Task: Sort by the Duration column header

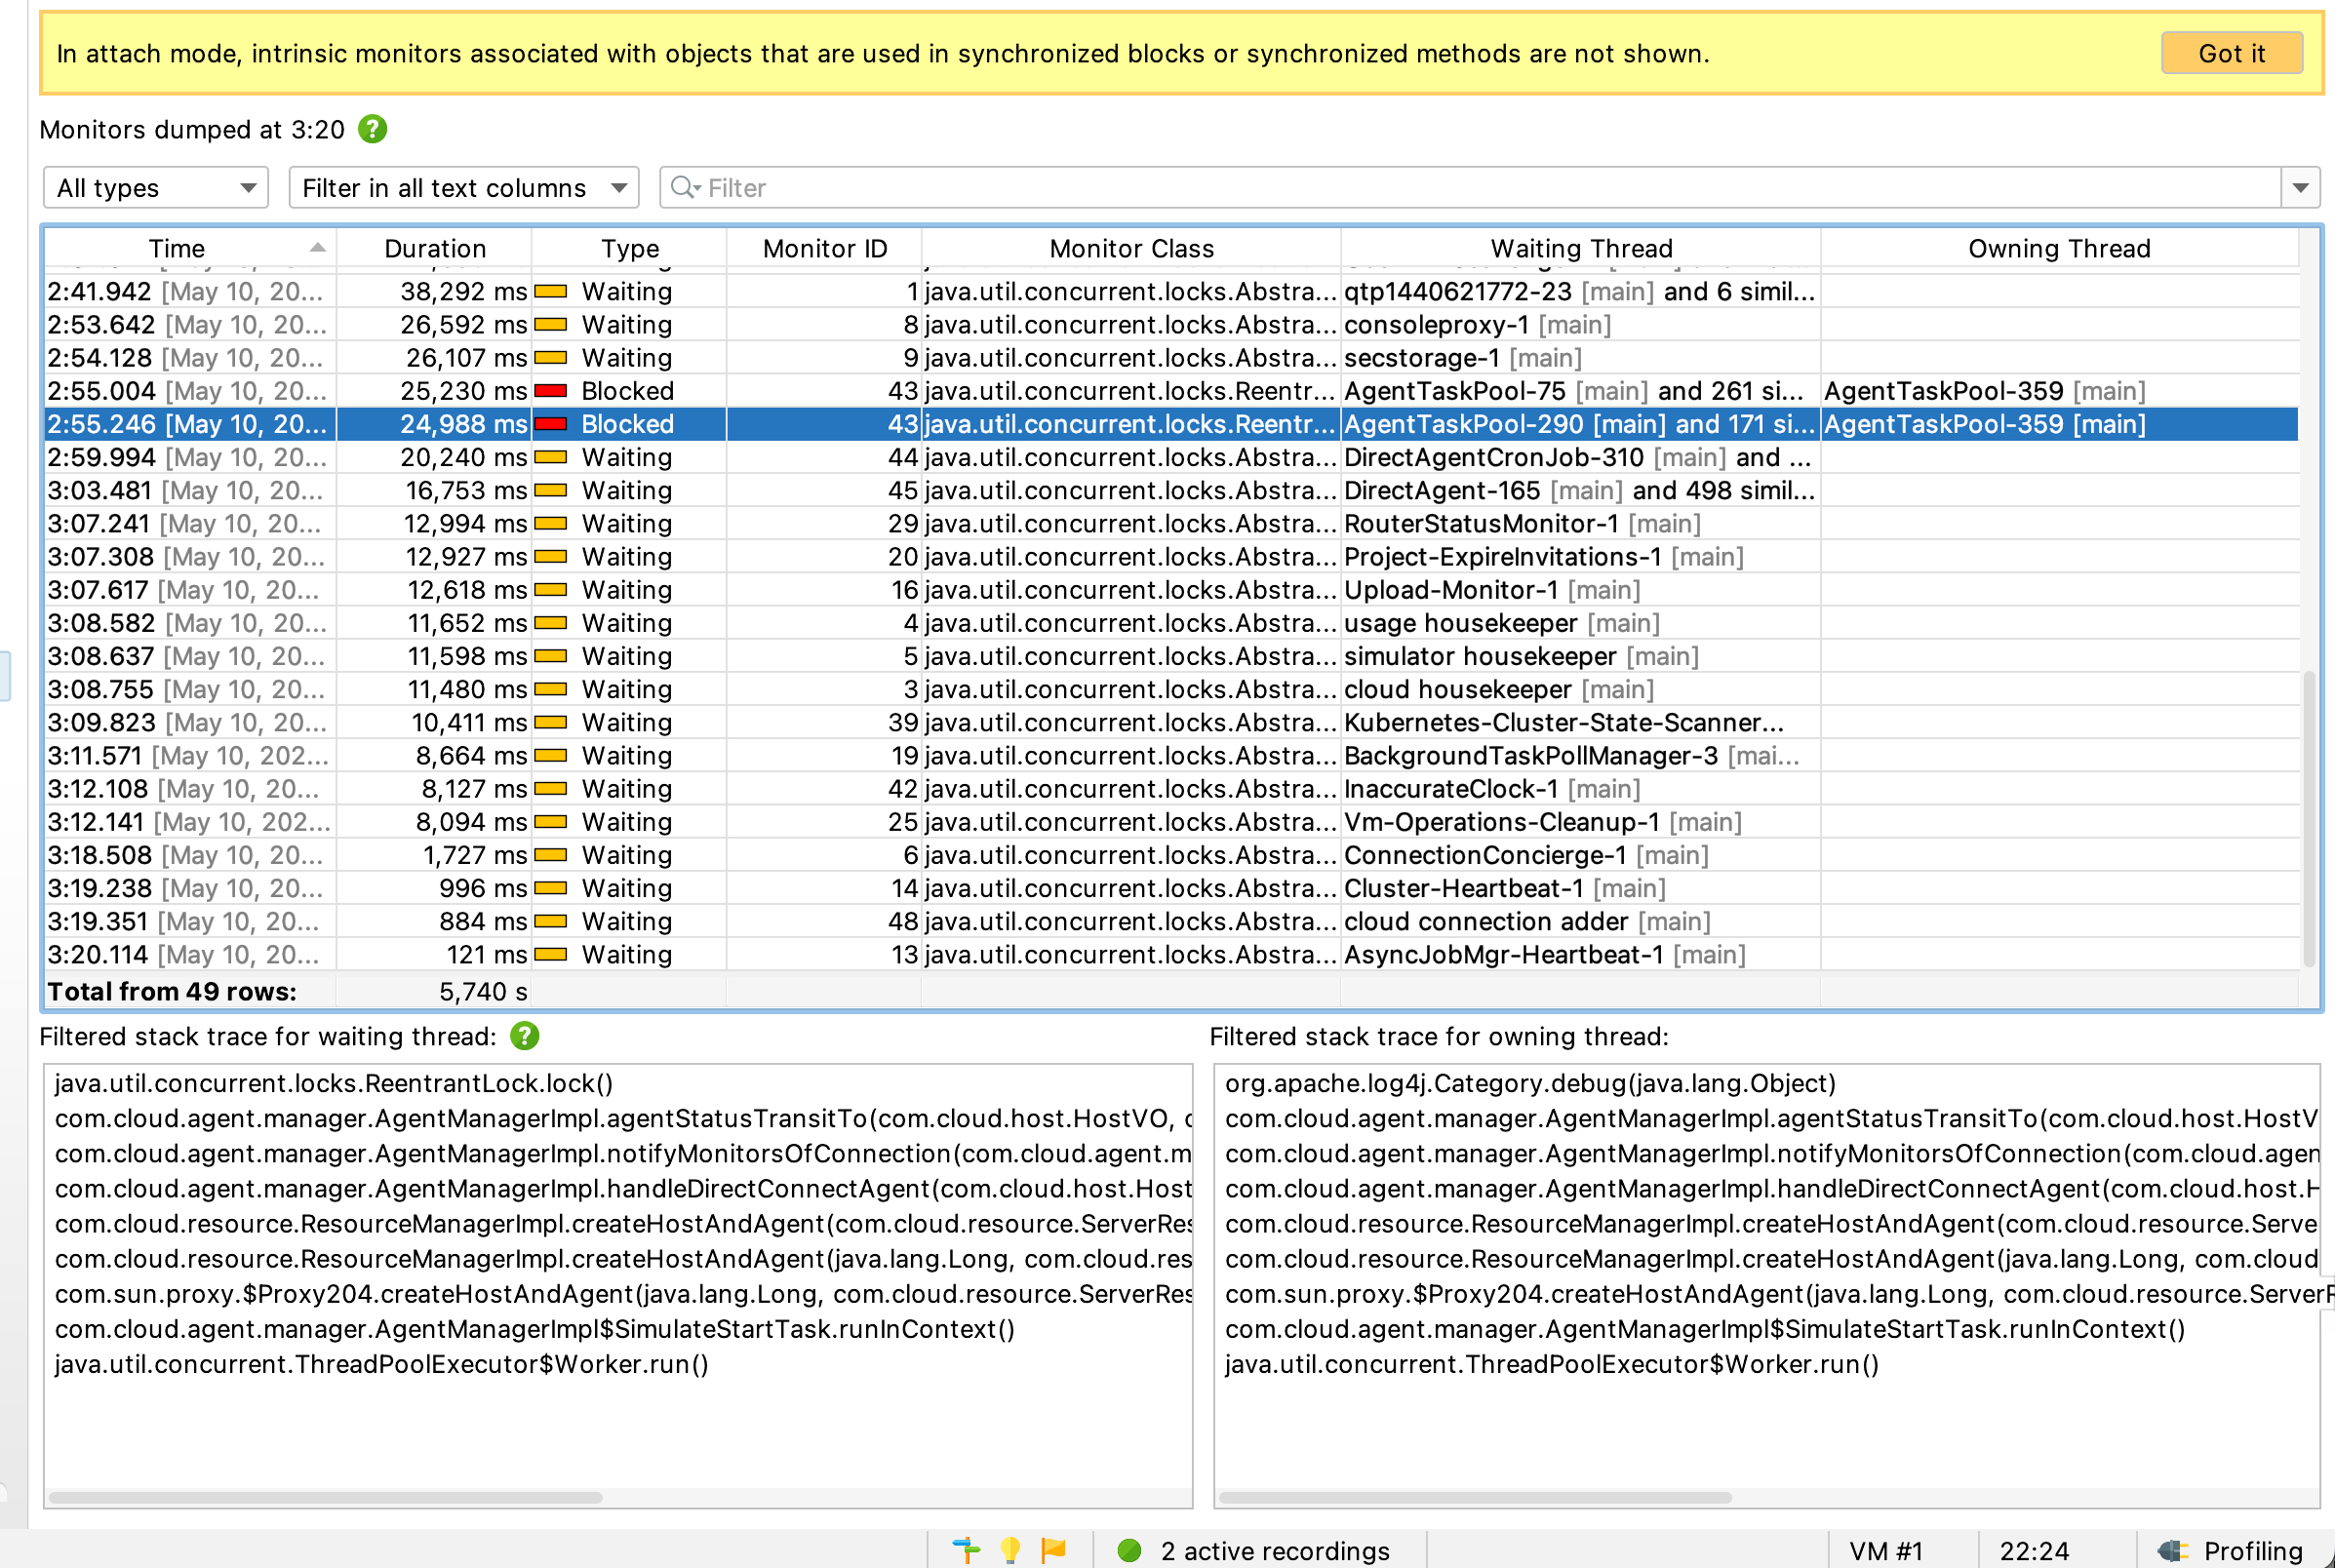Action: 434,248
